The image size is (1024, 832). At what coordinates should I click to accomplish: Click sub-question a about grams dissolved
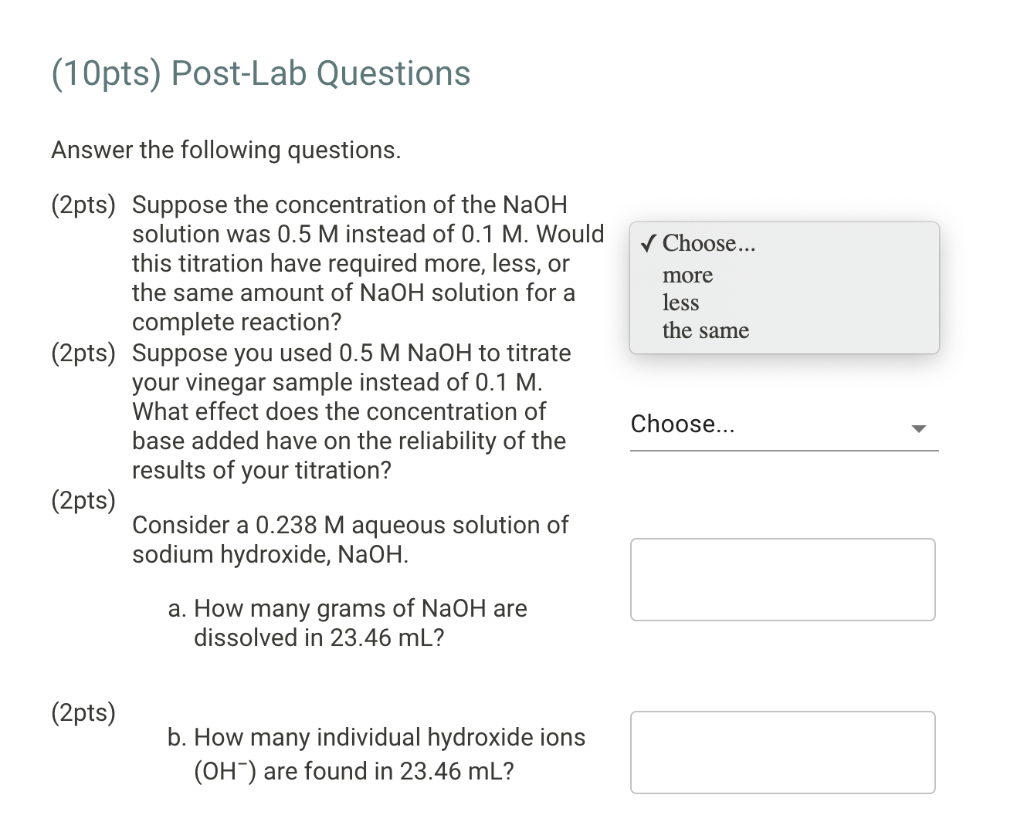click(346, 622)
